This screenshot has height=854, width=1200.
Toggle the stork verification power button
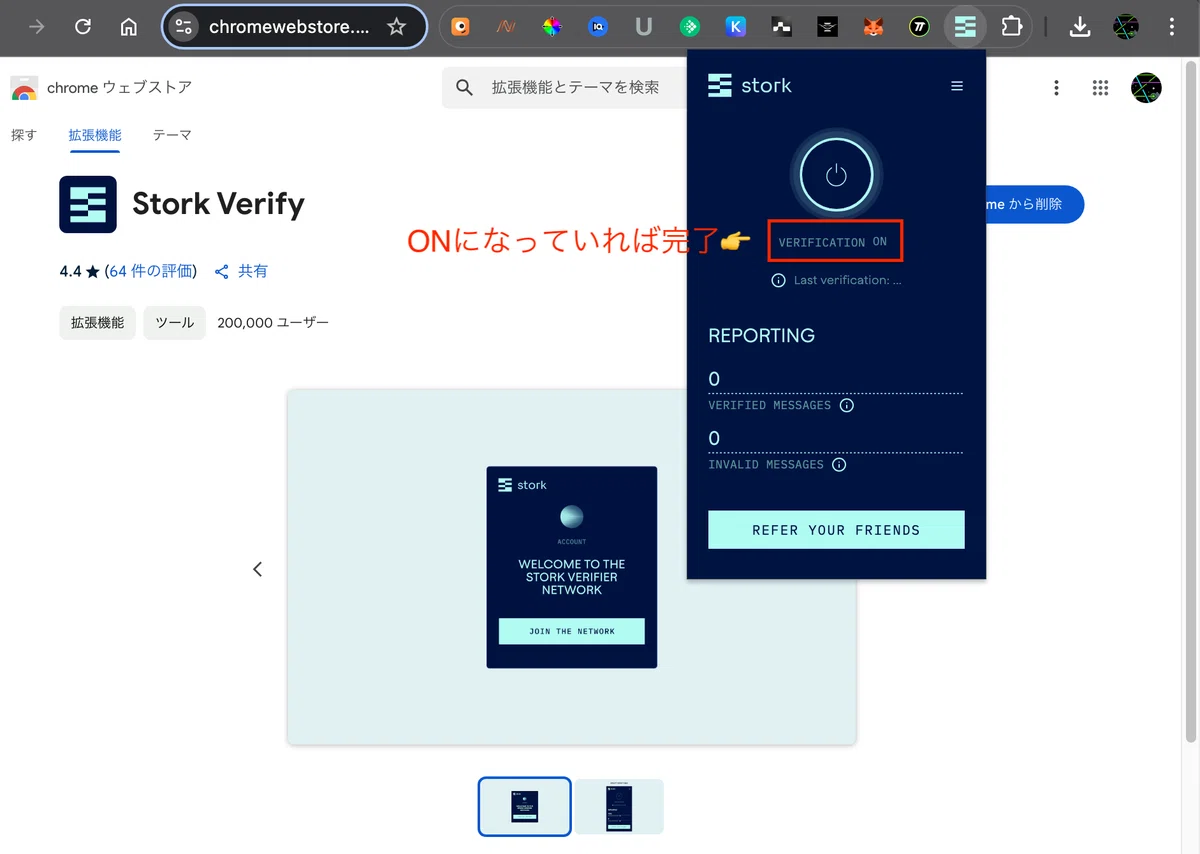click(x=836, y=176)
